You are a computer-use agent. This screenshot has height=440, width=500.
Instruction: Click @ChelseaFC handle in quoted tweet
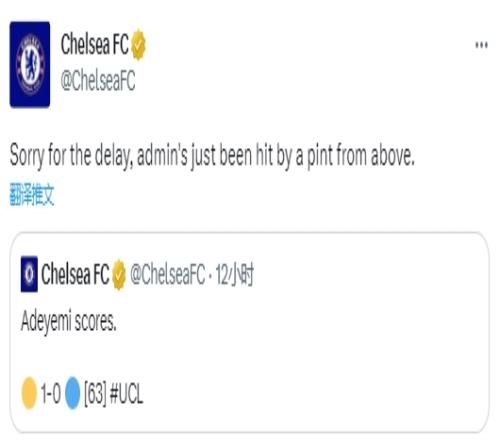168,275
